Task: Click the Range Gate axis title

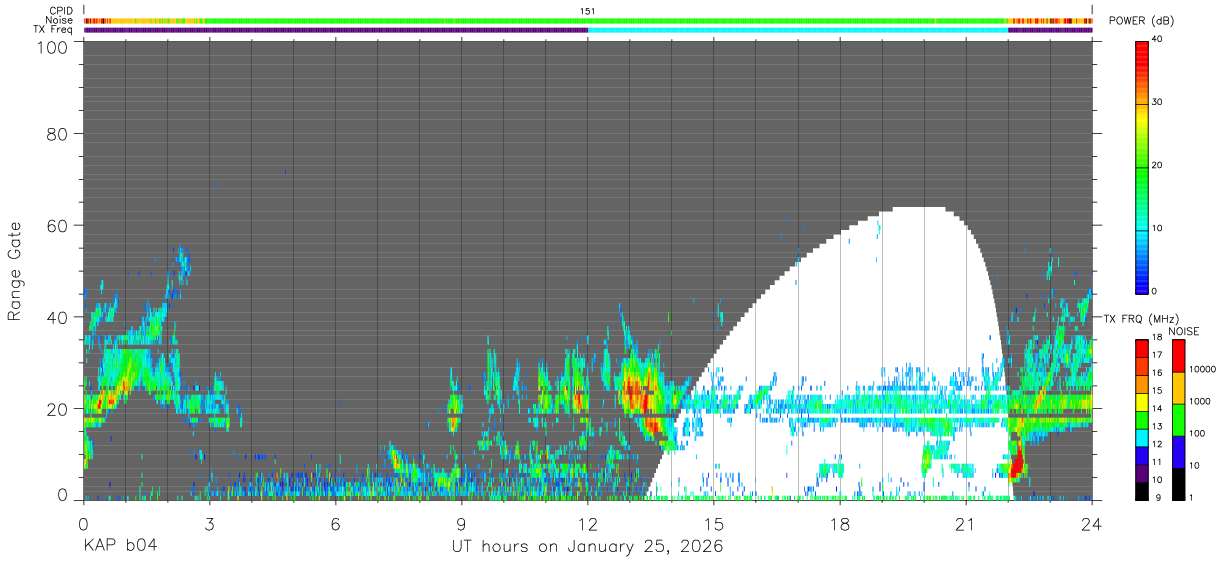Action: point(15,272)
